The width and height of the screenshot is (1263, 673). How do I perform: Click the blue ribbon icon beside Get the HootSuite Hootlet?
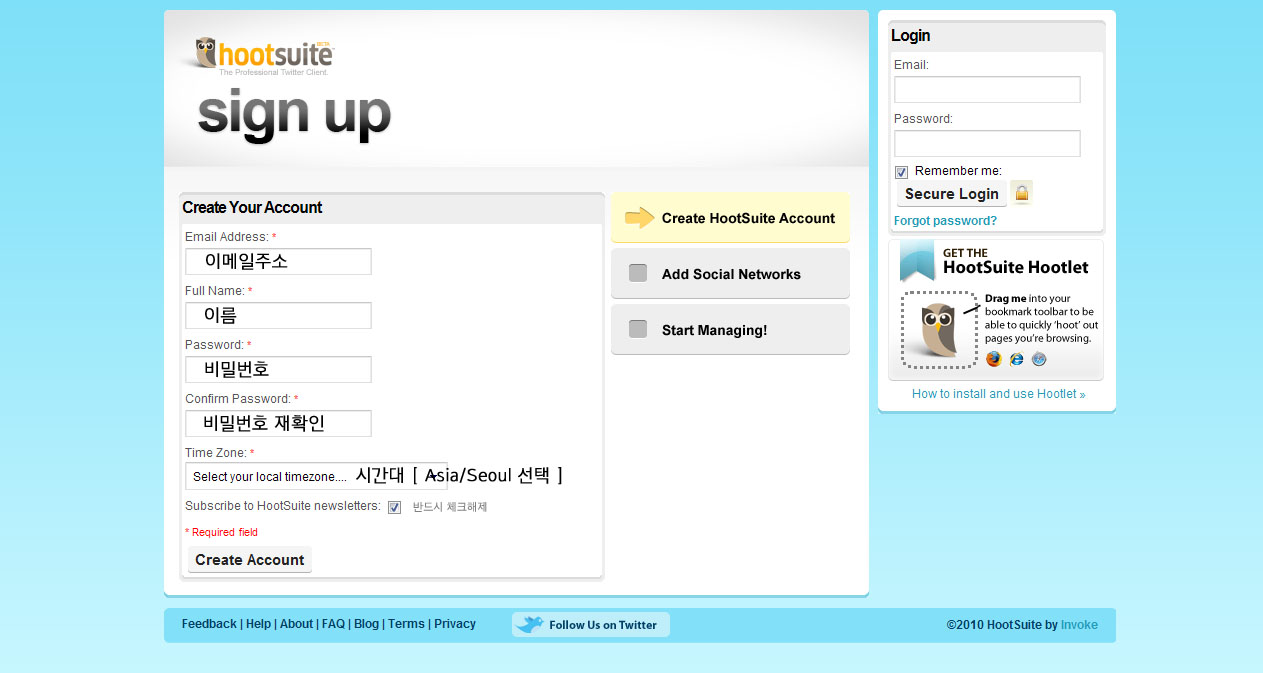point(917,261)
